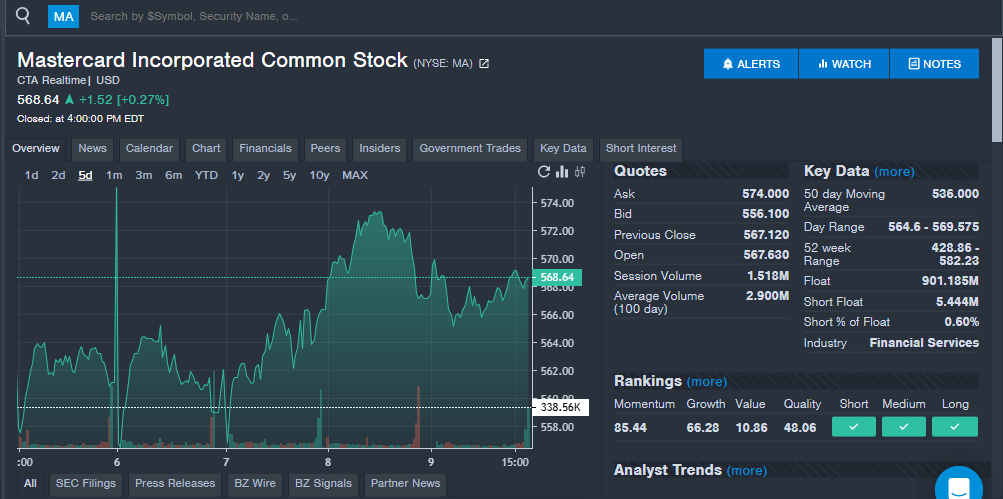1003x499 pixels.
Task: Click the 568.64 price label on chart
Action: tap(557, 278)
